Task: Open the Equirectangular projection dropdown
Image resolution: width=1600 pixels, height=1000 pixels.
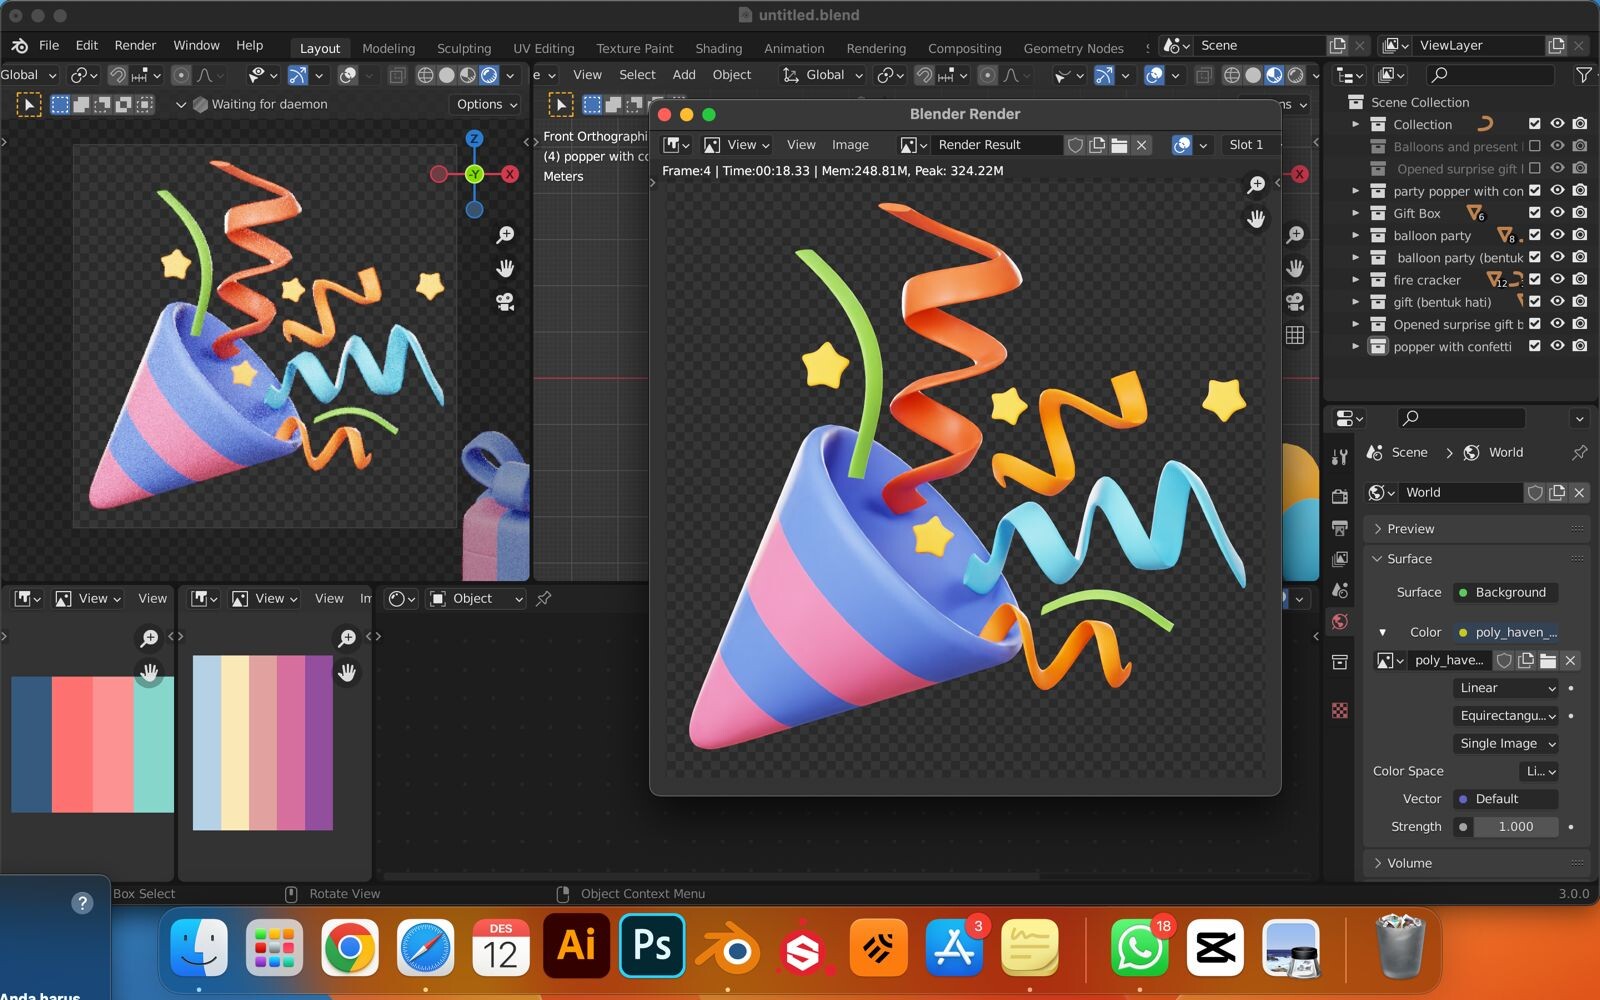Action: click(x=1507, y=716)
